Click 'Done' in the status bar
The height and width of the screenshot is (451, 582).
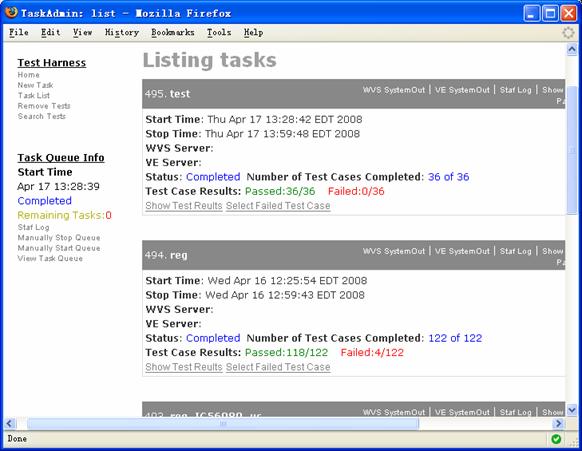[x=17, y=439]
